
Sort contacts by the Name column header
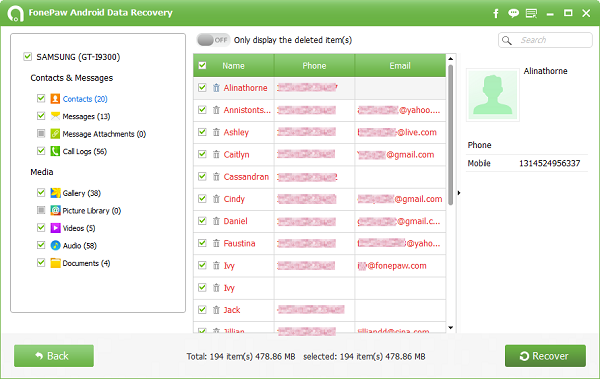click(x=233, y=65)
